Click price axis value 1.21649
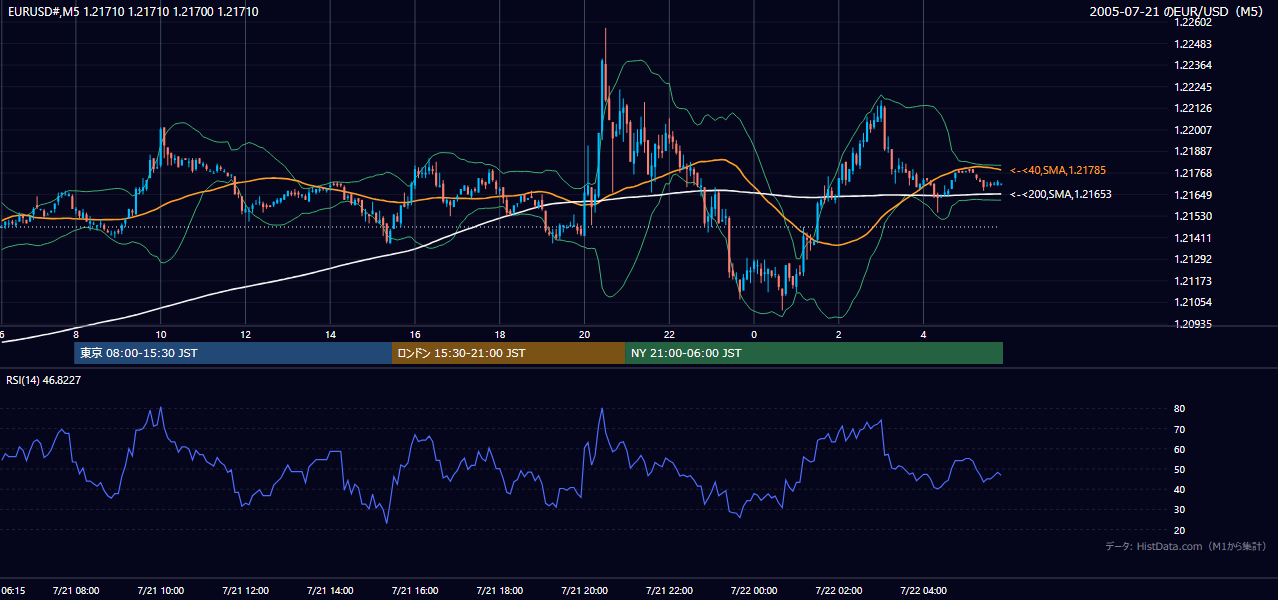The width and height of the screenshot is (1278, 600). pos(1192,195)
